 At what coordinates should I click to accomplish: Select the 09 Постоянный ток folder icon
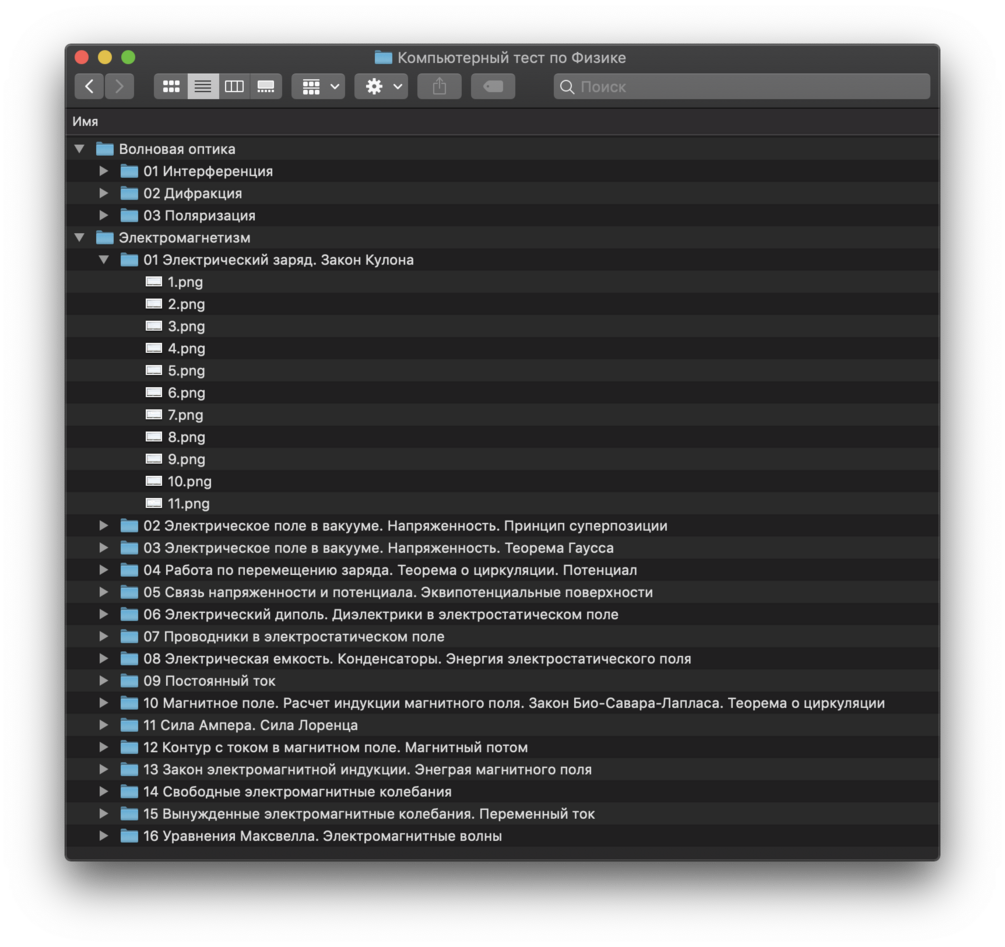click(129, 680)
